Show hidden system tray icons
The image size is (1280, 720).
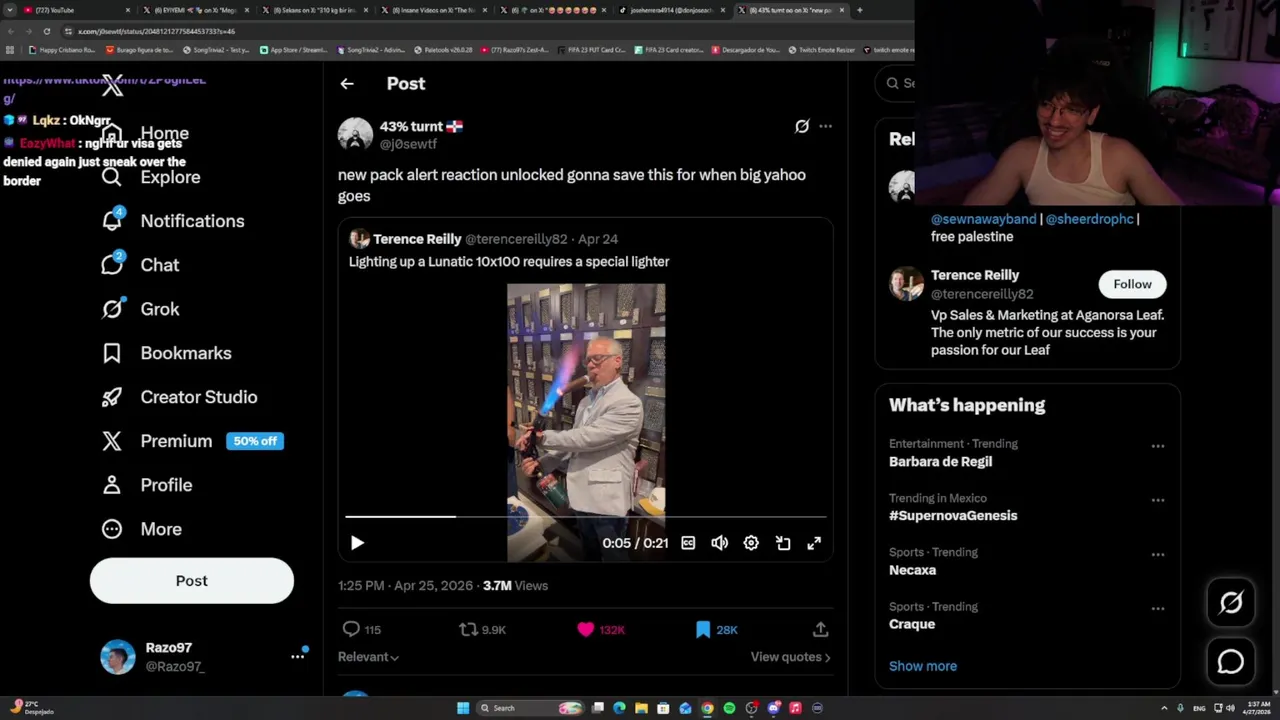(x=1163, y=708)
